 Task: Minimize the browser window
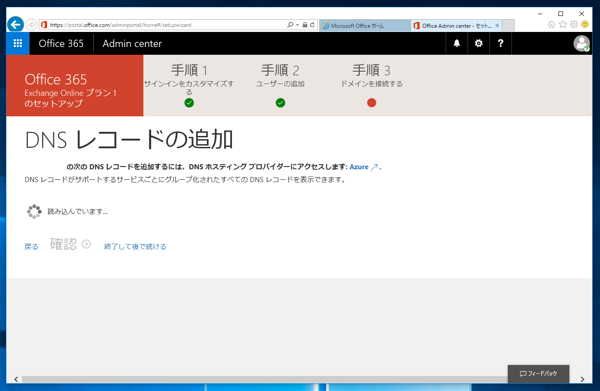point(540,14)
